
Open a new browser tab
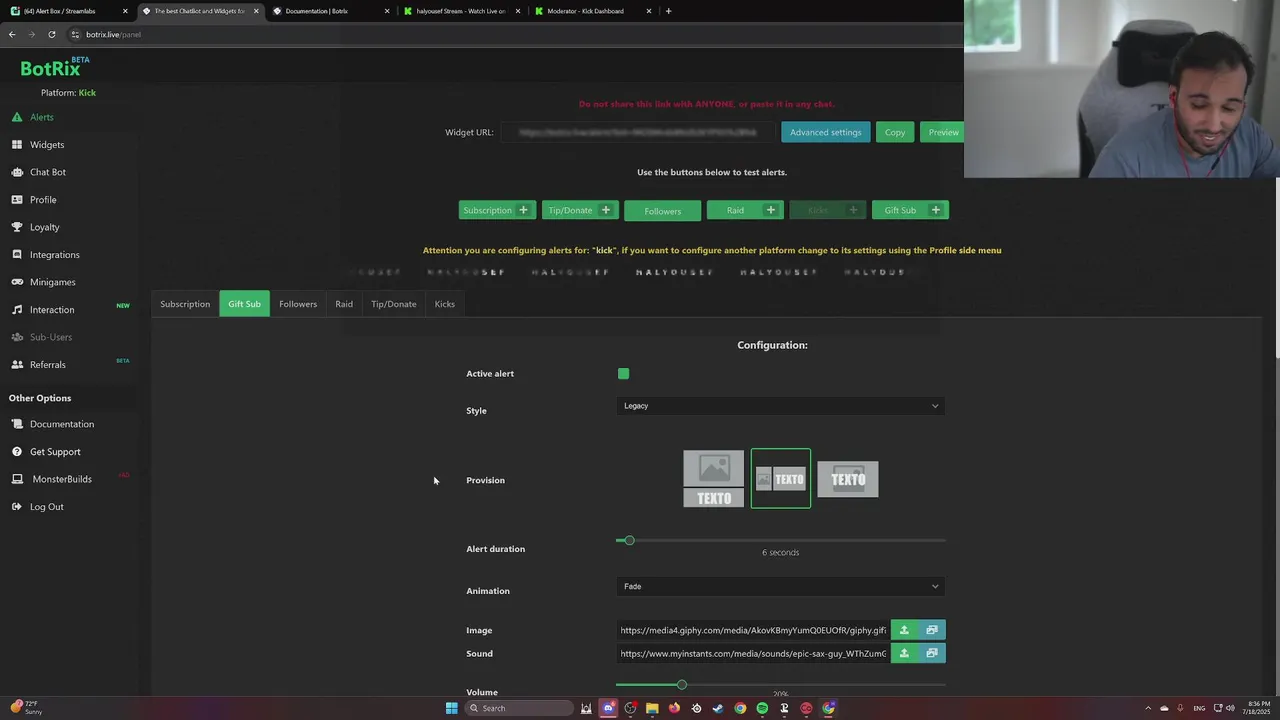click(668, 11)
